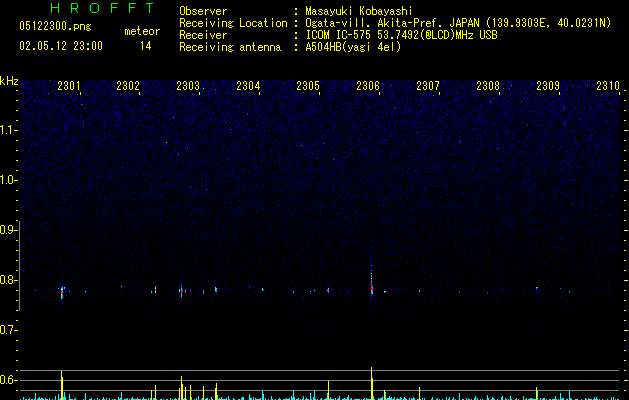The height and width of the screenshot is (400, 629).
Task: Click the observer name Masayuki Kobayashi
Action: click(359, 11)
